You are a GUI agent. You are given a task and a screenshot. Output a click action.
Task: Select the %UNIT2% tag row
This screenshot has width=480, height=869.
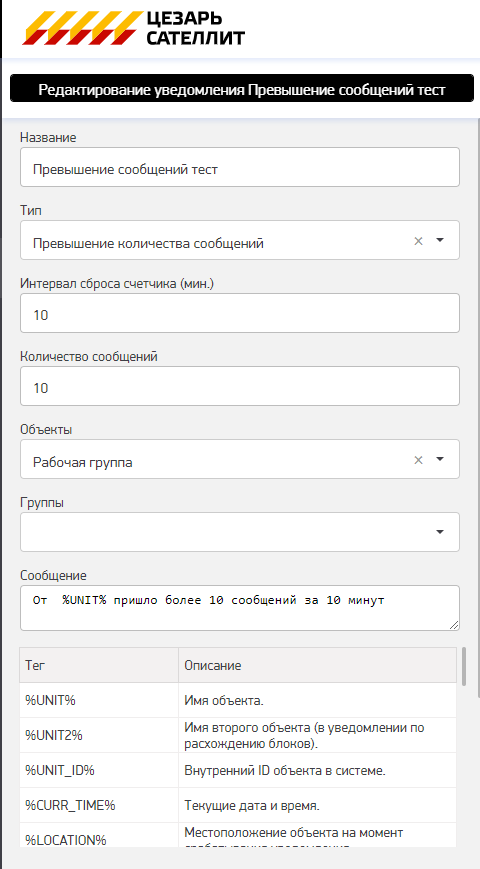pos(238,735)
